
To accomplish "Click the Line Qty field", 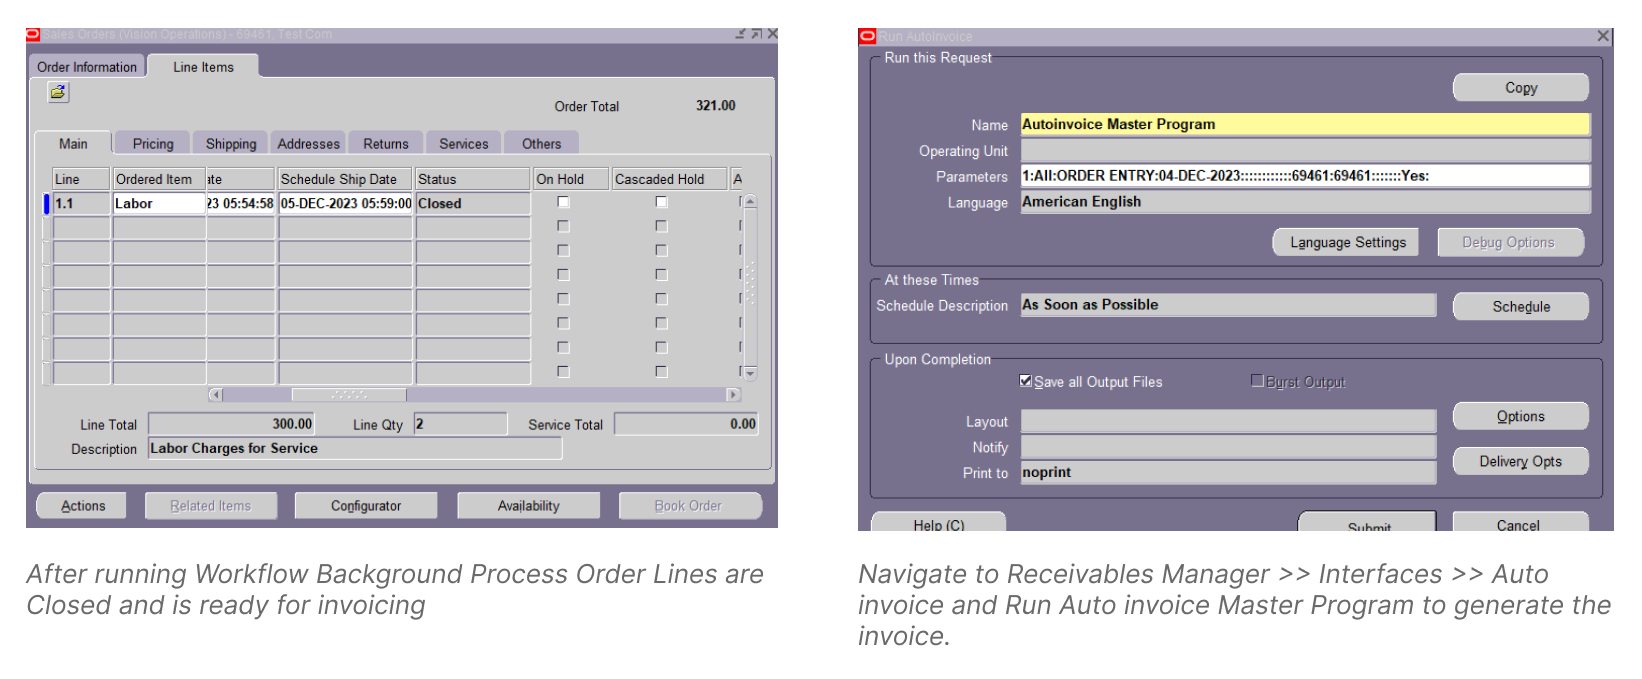I will 460,424.
